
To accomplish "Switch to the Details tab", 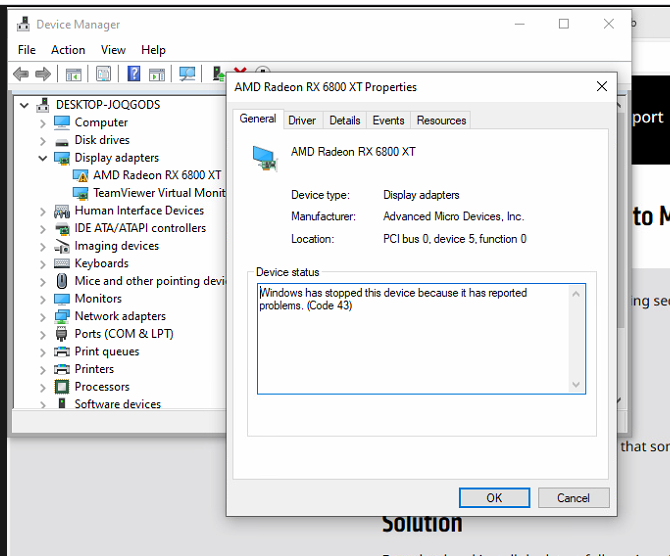I will [x=345, y=121].
